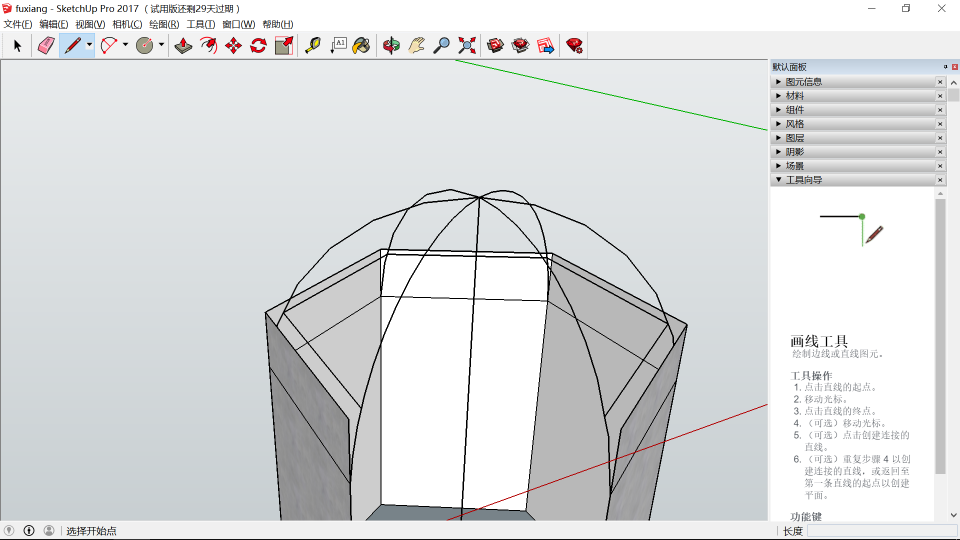Close the 图层 panel section
This screenshot has width=960, height=540.
coord(940,138)
